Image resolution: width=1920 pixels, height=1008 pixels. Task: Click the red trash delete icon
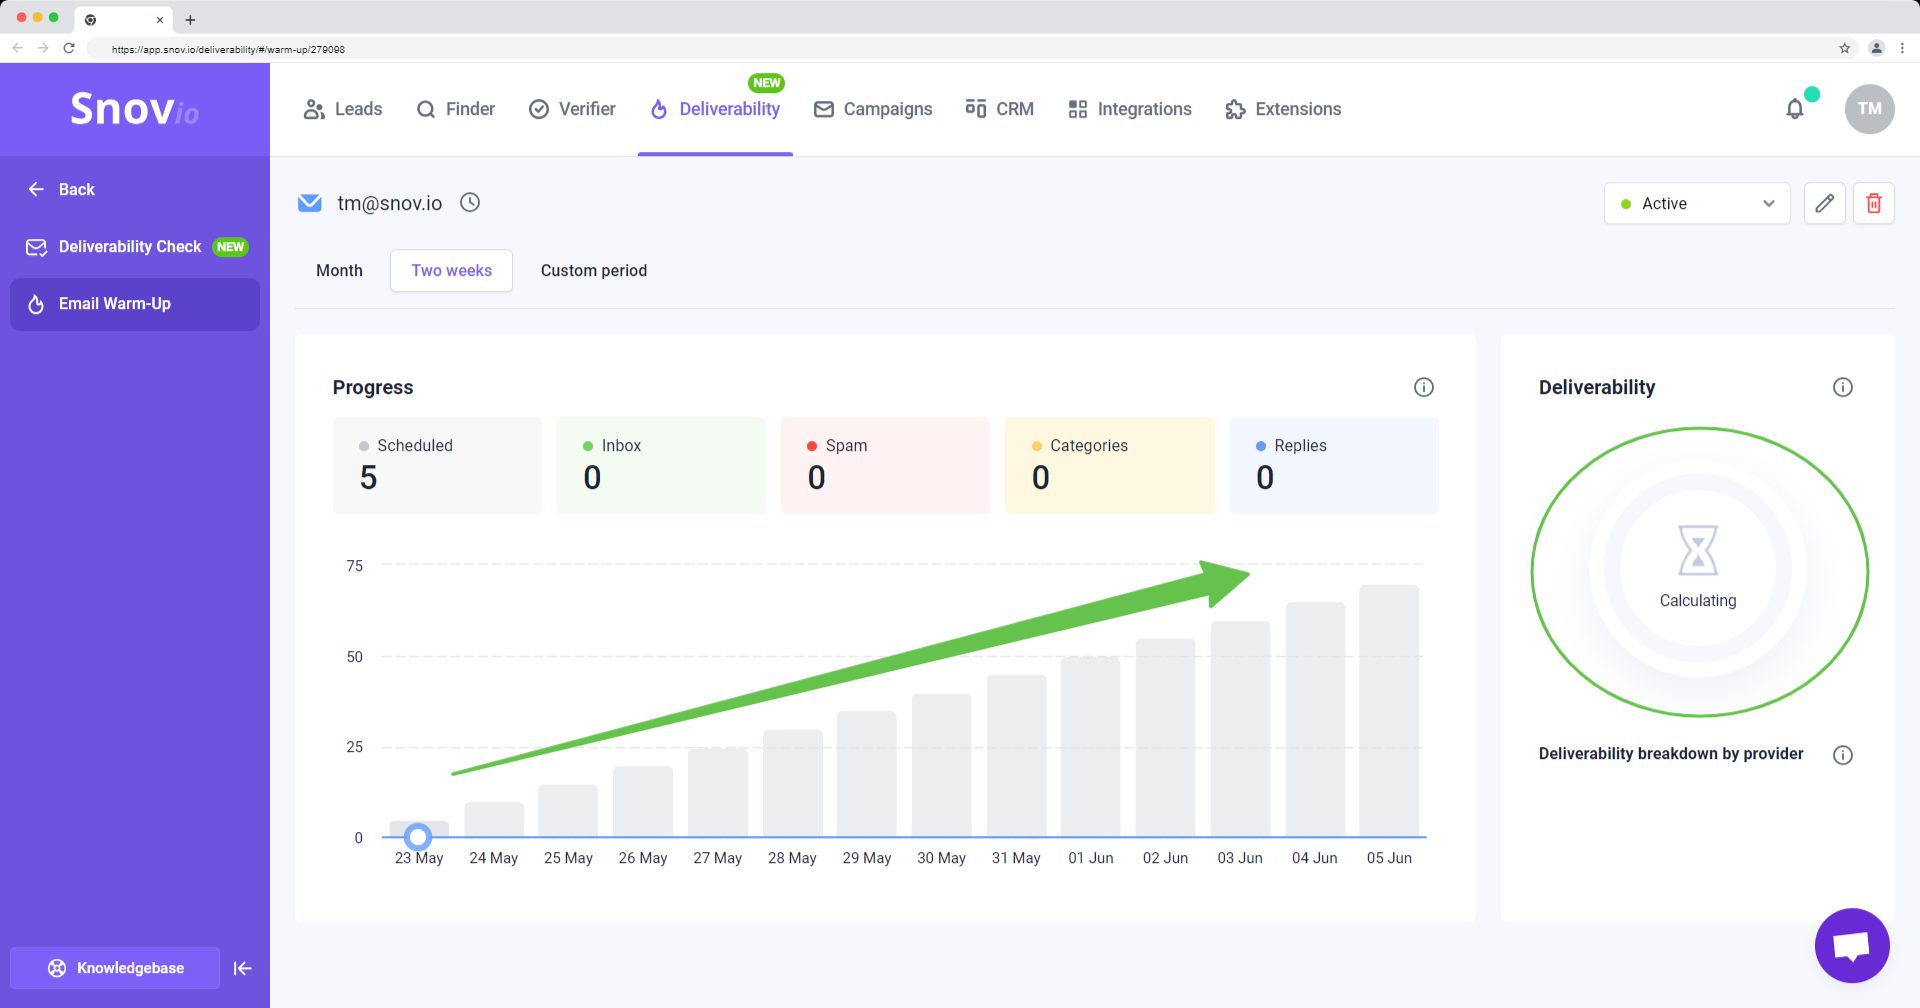click(x=1873, y=204)
